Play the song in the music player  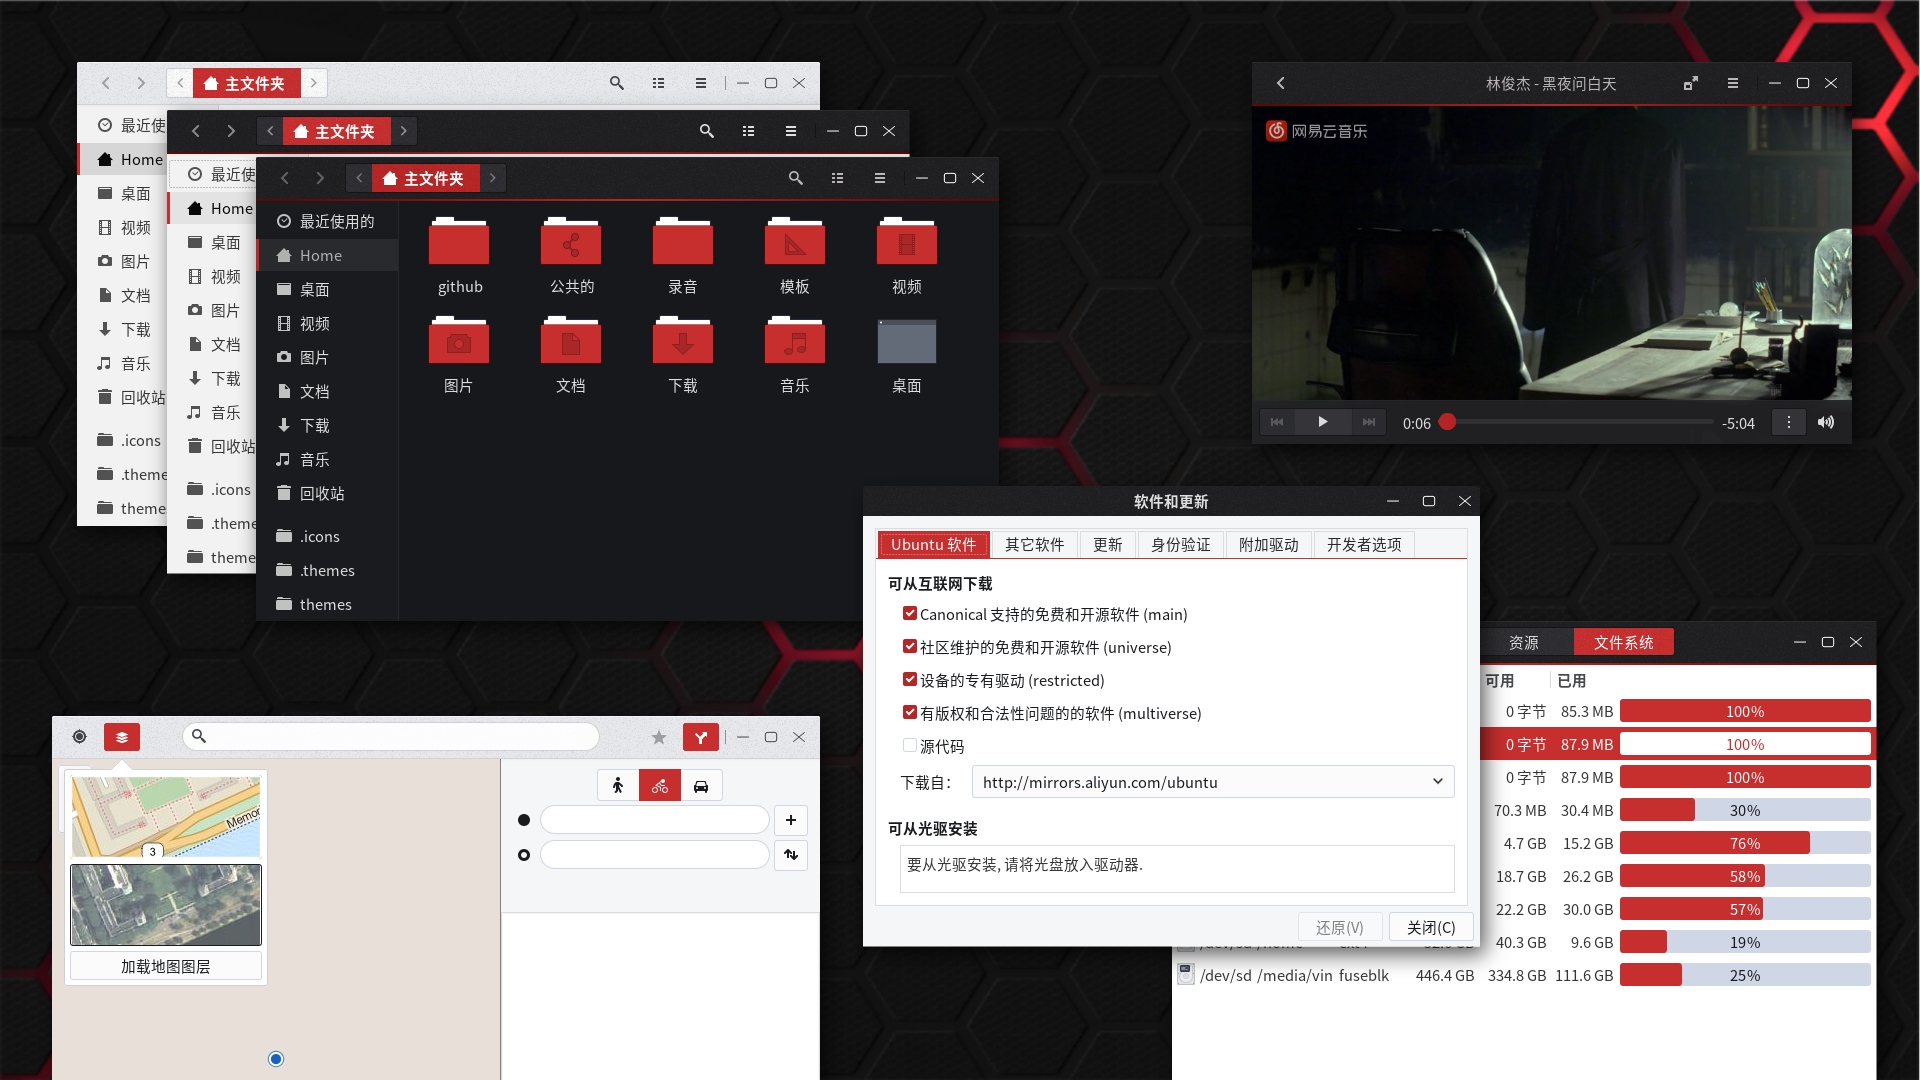point(1322,422)
